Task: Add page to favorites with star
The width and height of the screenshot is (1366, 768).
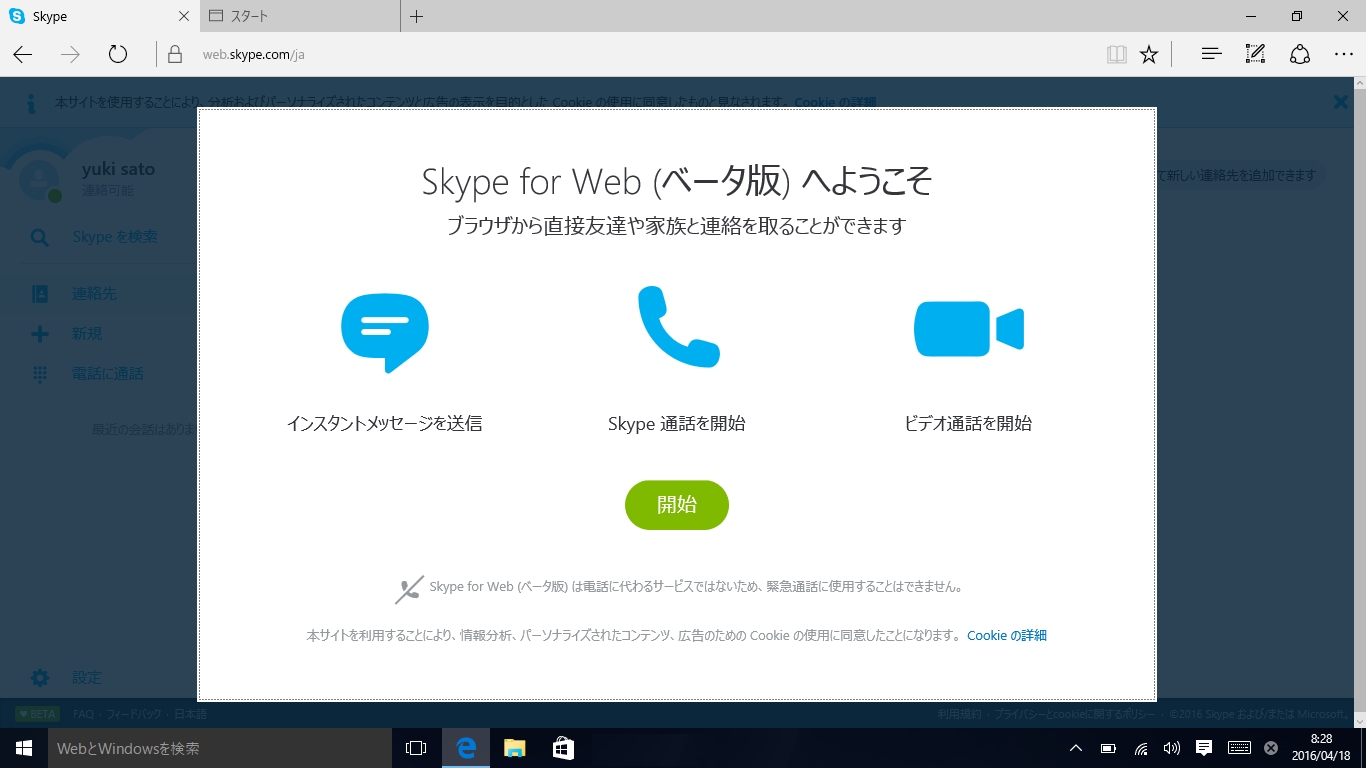Action: coord(1149,54)
